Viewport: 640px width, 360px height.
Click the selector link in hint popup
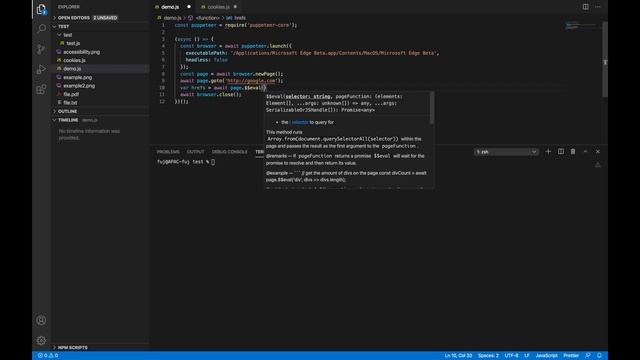click(299, 122)
